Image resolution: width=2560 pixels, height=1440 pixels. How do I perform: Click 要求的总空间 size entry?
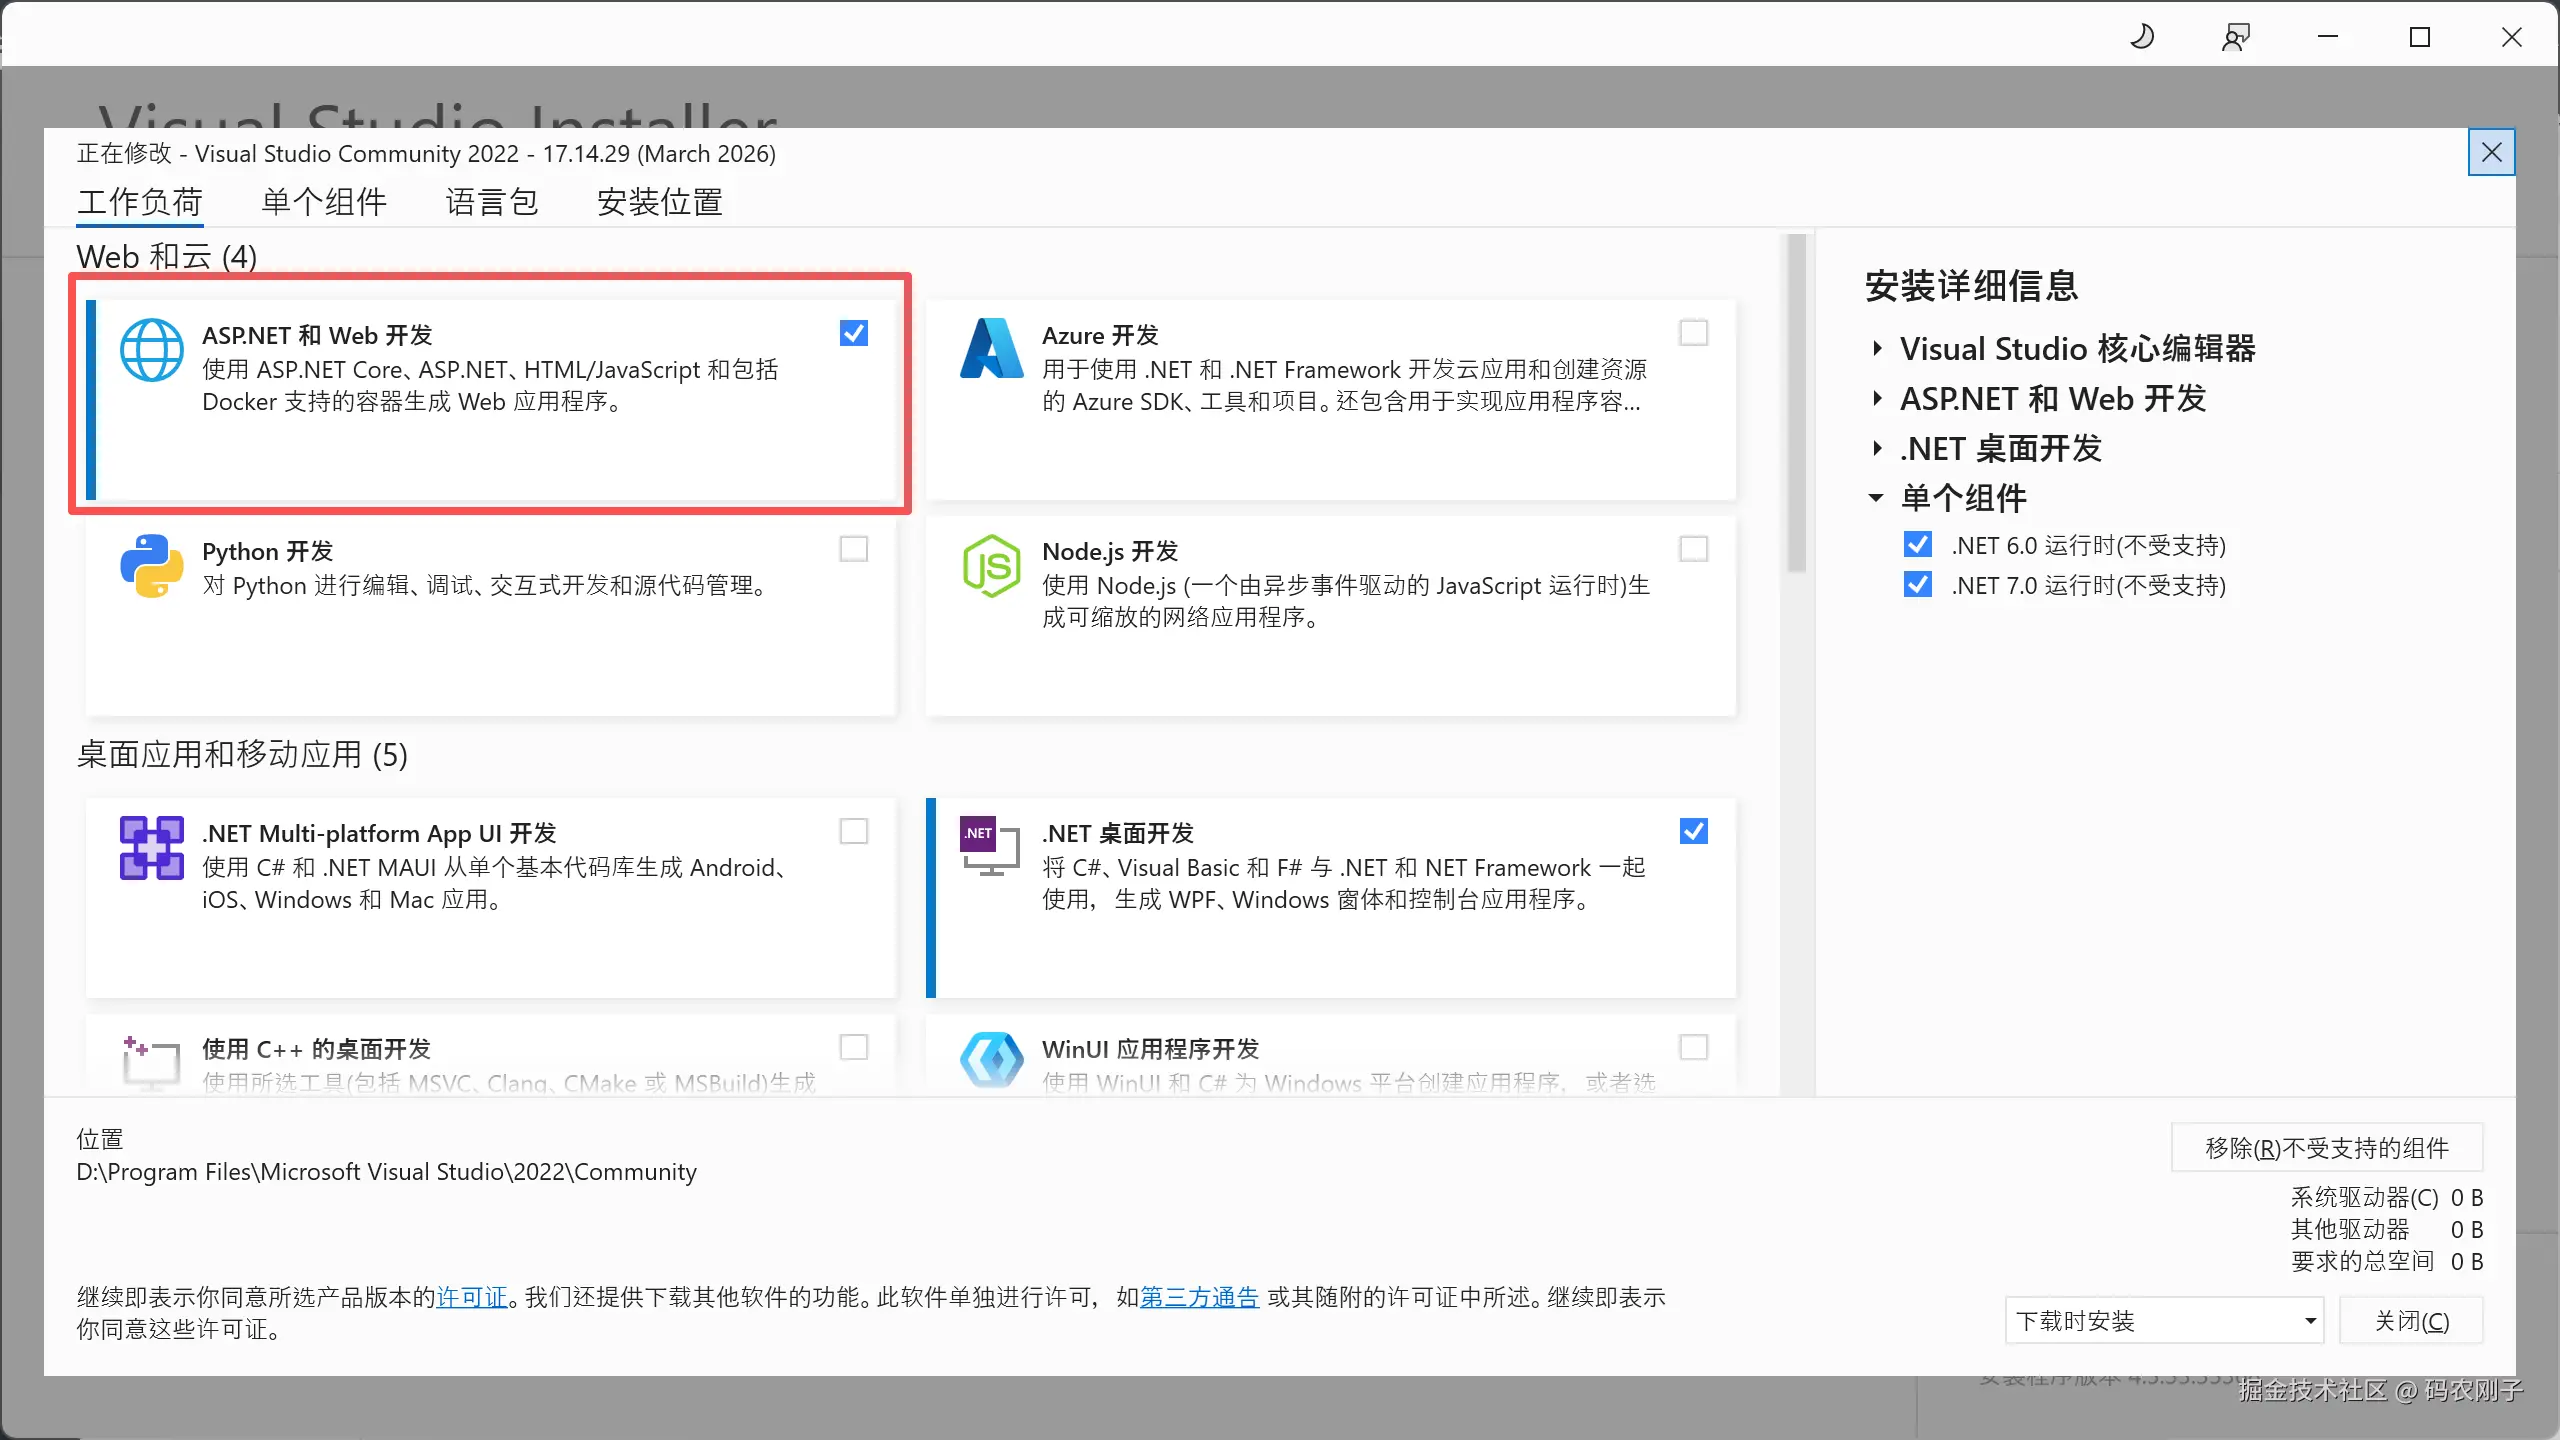2387,1261
